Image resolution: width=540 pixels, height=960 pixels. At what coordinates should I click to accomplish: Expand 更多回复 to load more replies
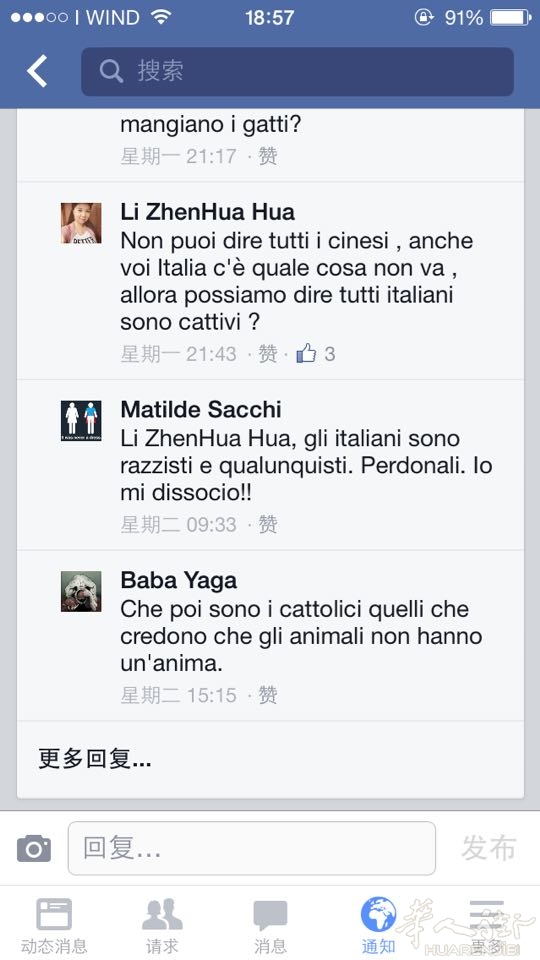click(95, 759)
